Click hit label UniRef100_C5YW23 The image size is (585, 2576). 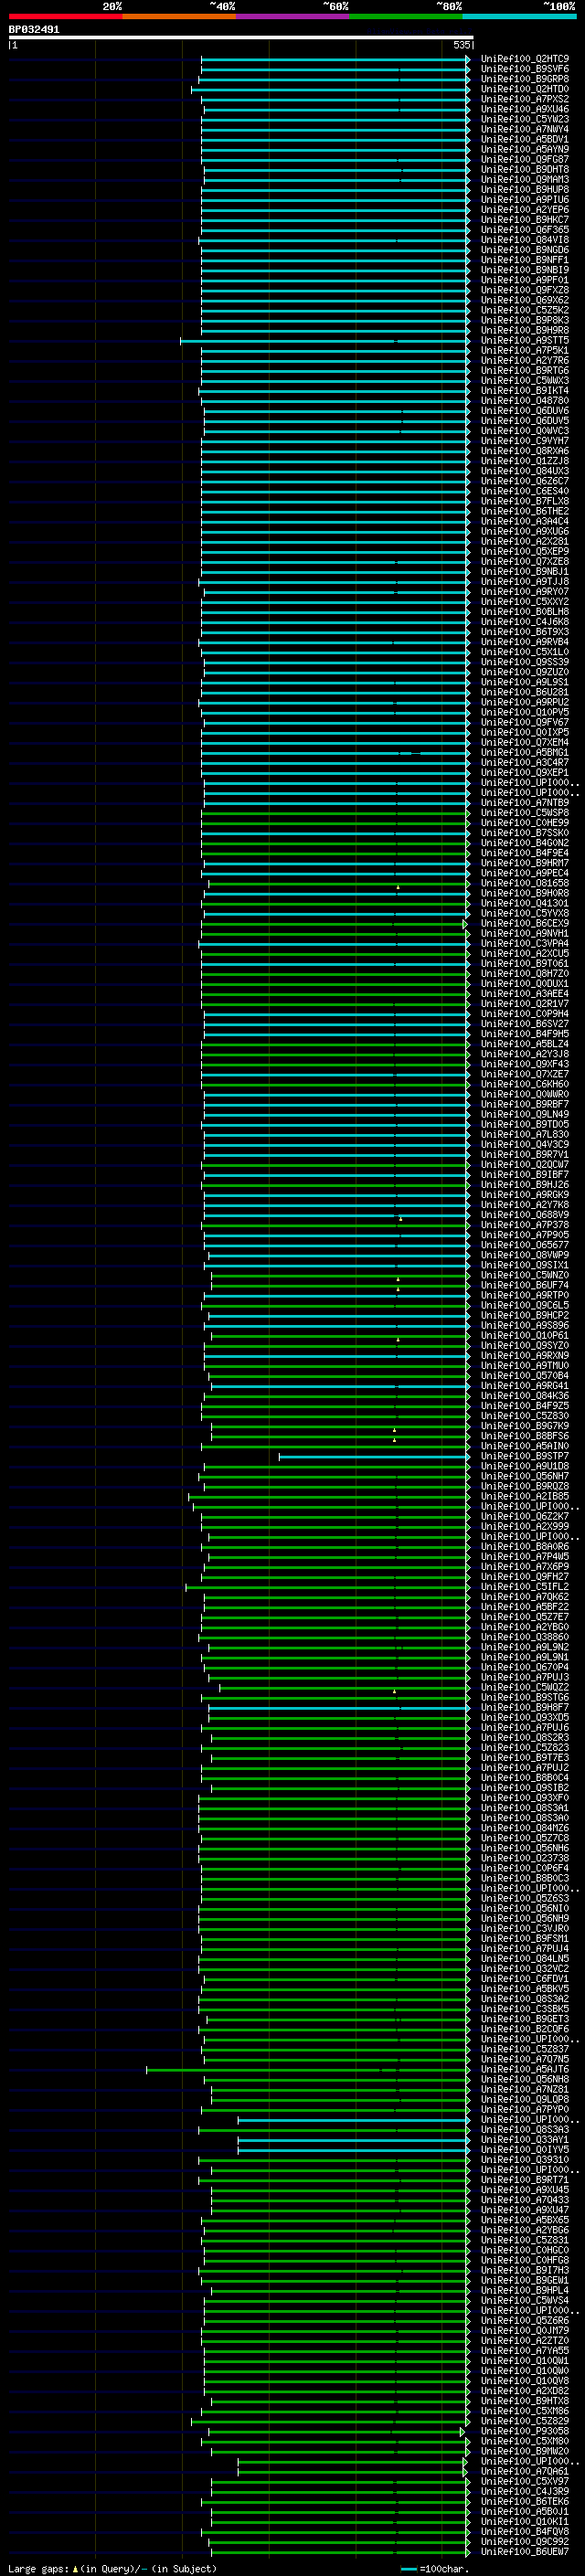[x=524, y=119]
